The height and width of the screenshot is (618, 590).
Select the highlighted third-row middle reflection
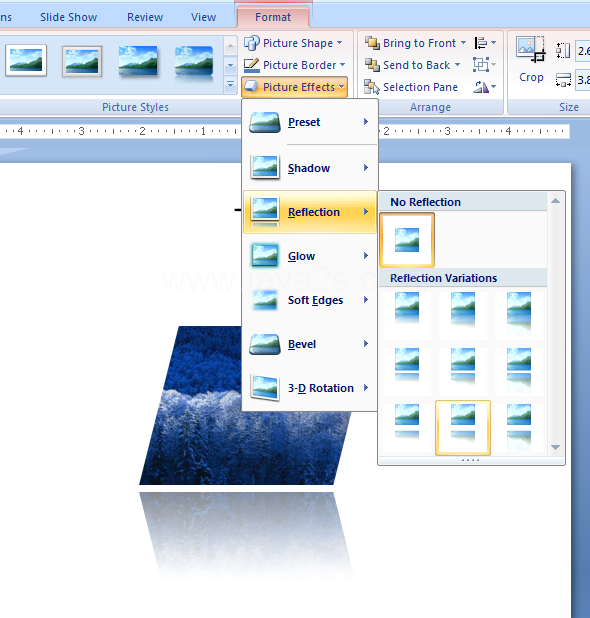463,428
